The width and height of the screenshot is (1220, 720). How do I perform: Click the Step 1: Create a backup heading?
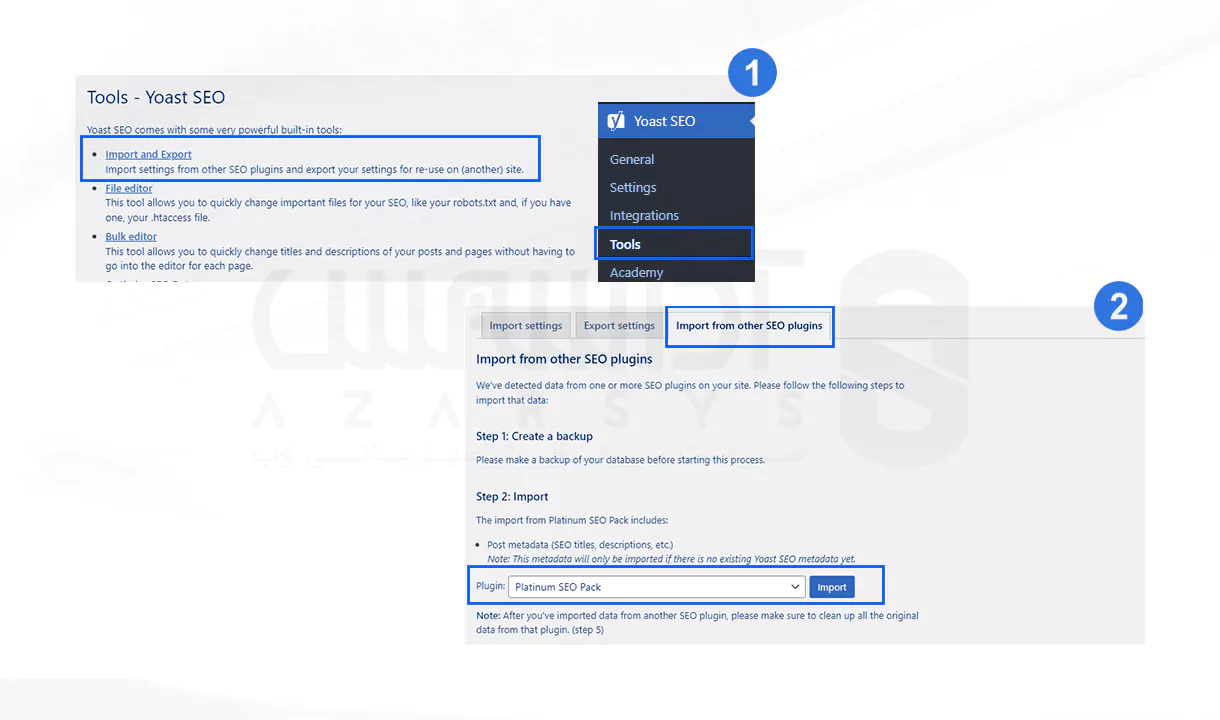(534, 436)
